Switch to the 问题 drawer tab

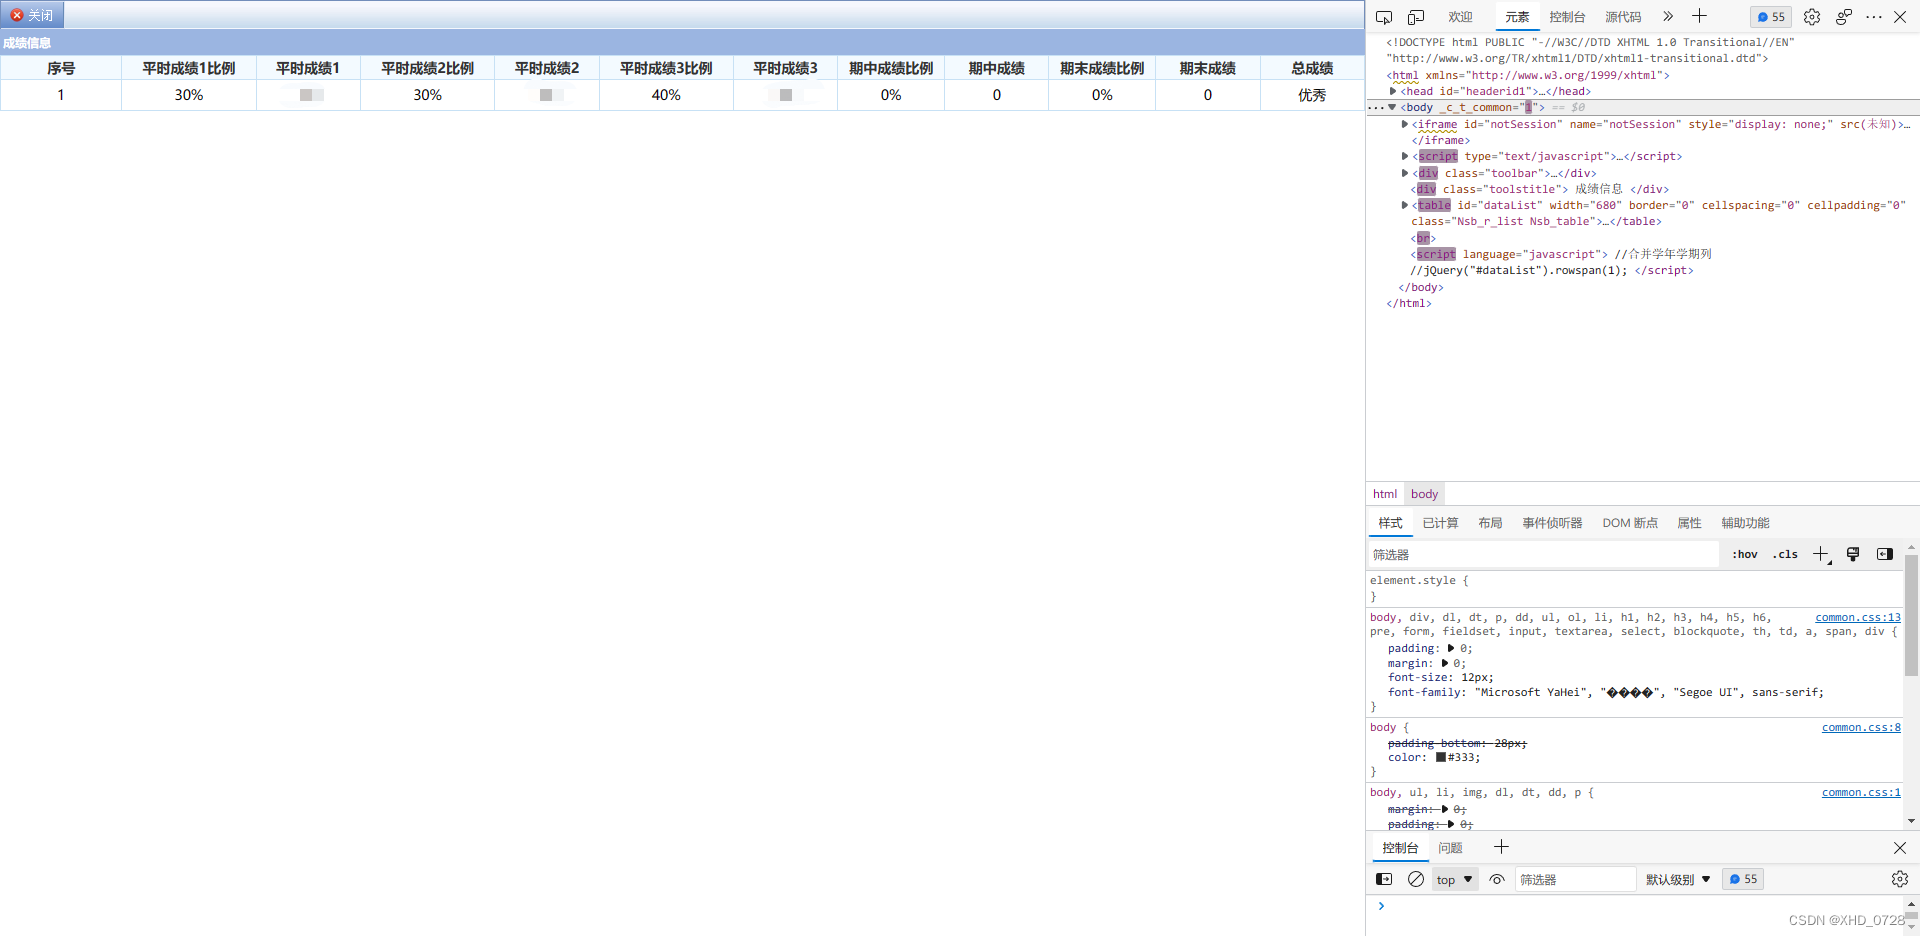pos(1450,848)
